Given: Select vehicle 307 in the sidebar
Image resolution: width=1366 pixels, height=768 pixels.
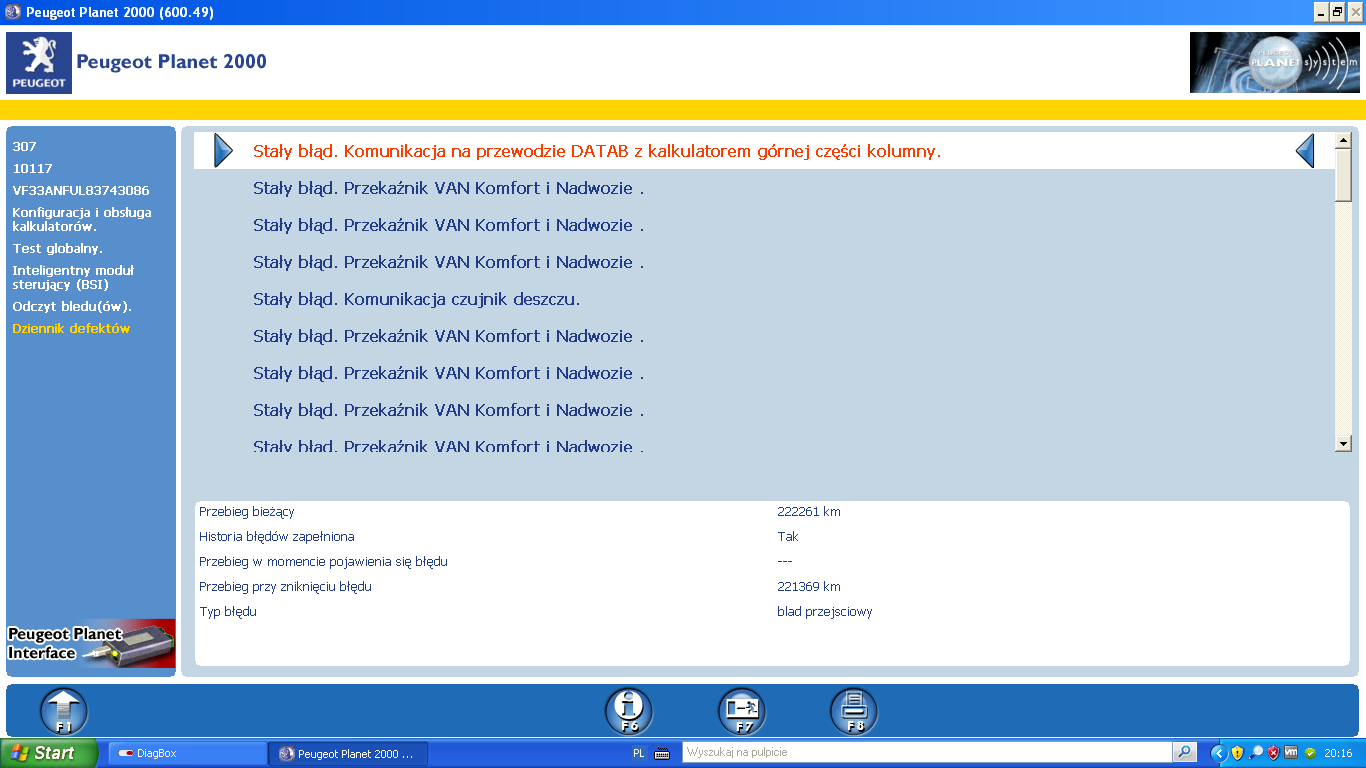Looking at the screenshot, I should point(25,146).
